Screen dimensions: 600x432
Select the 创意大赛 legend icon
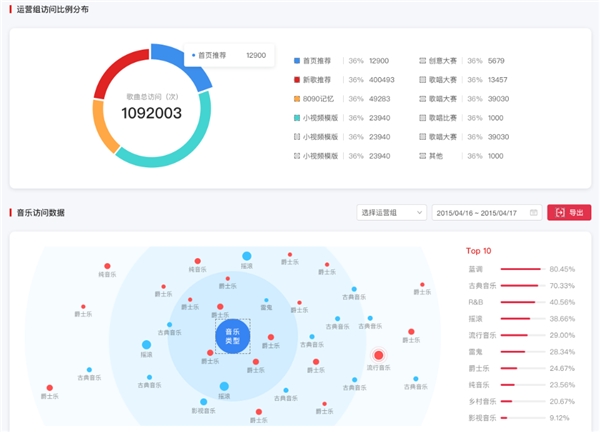point(422,61)
